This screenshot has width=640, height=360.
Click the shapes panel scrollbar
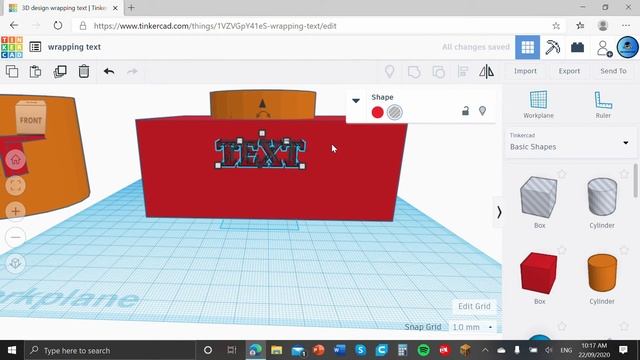click(636, 180)
